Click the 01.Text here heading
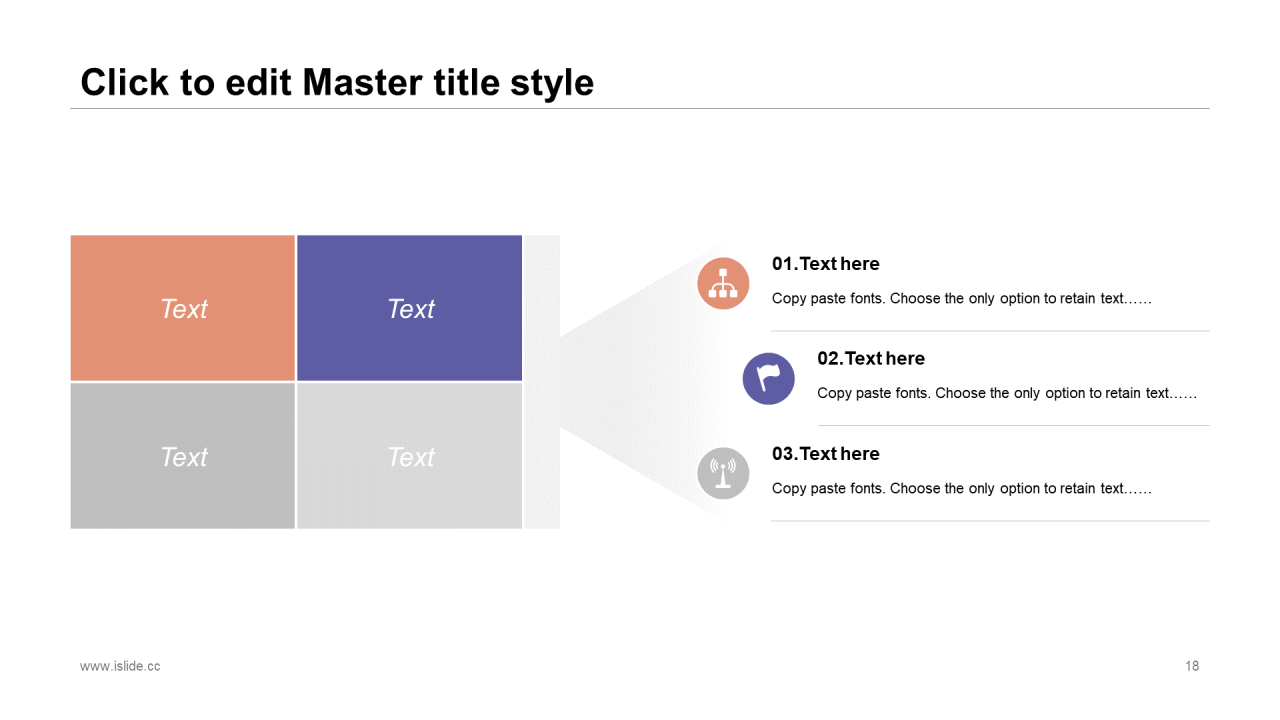 pyautogui.click(x=826, y=264)
